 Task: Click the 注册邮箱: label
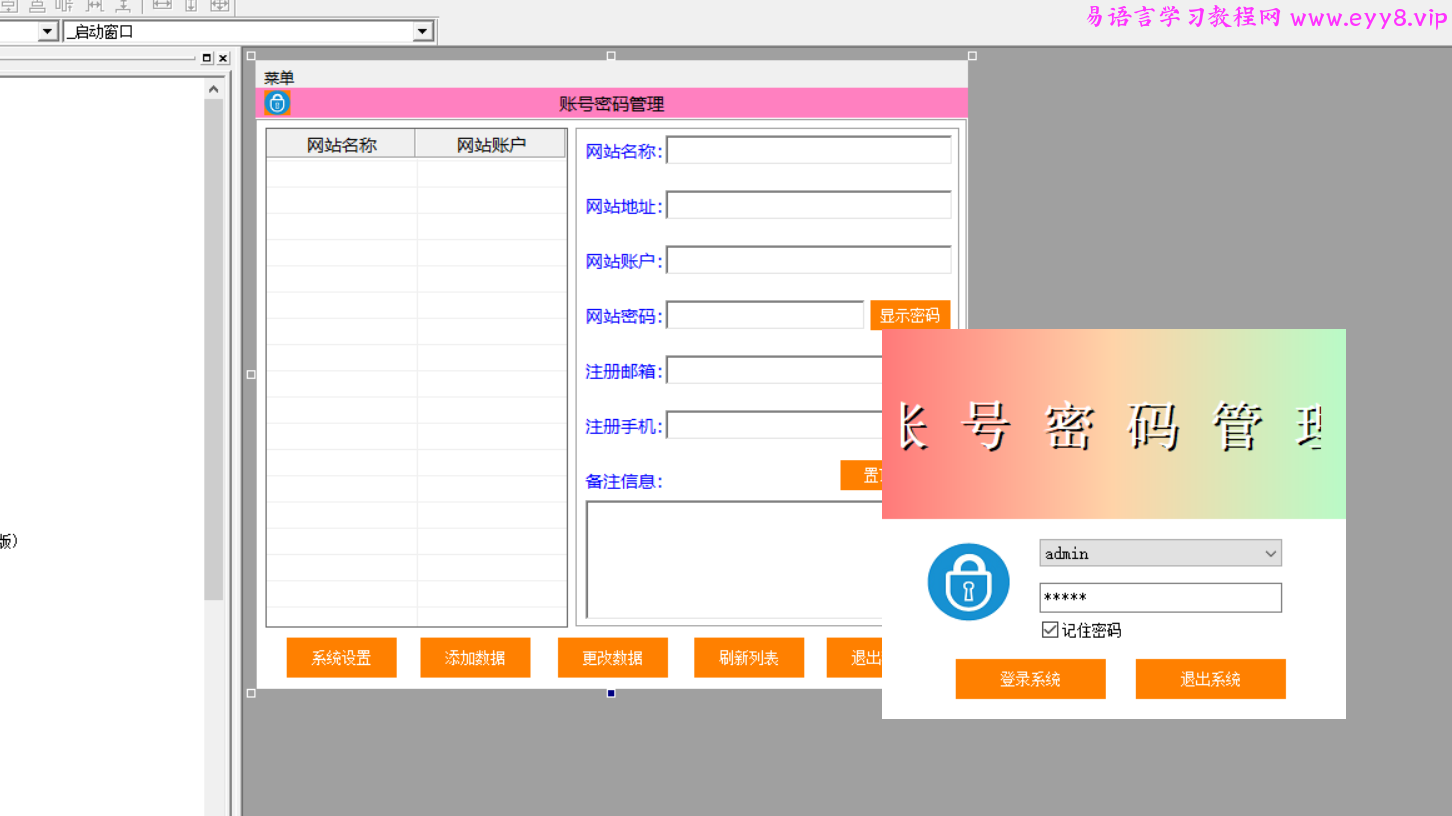(624, 372)
